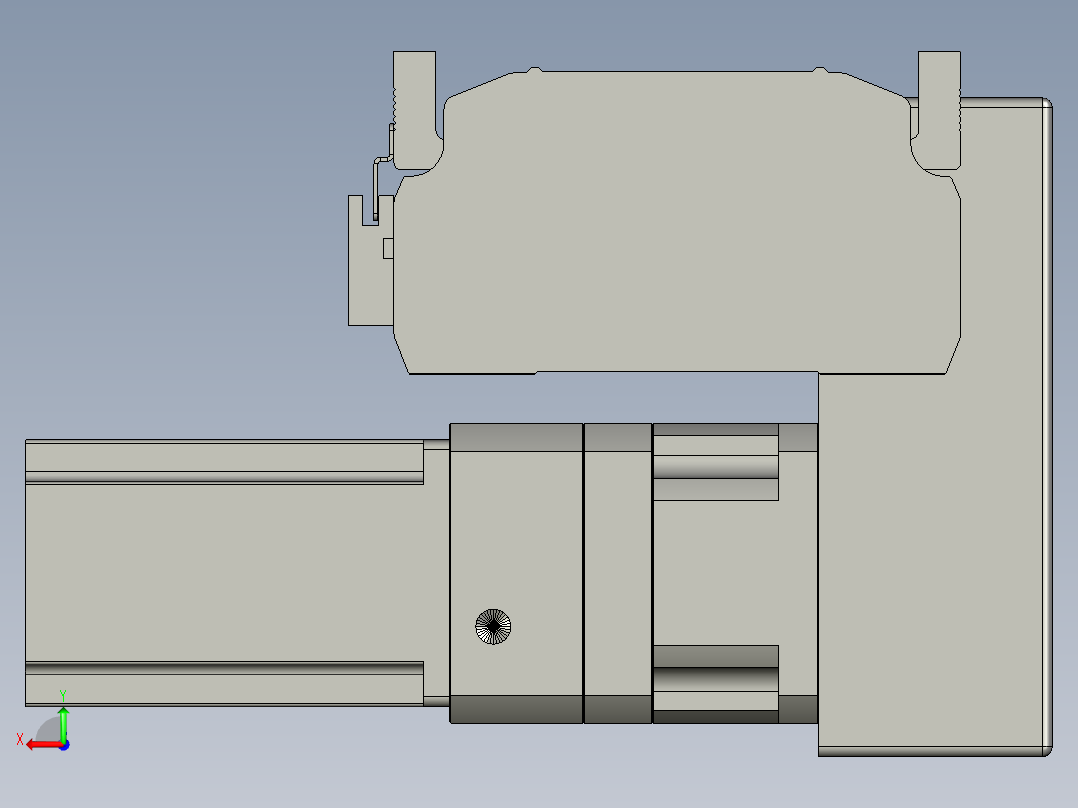Click the red X axis arrow

tap(38, 744)
